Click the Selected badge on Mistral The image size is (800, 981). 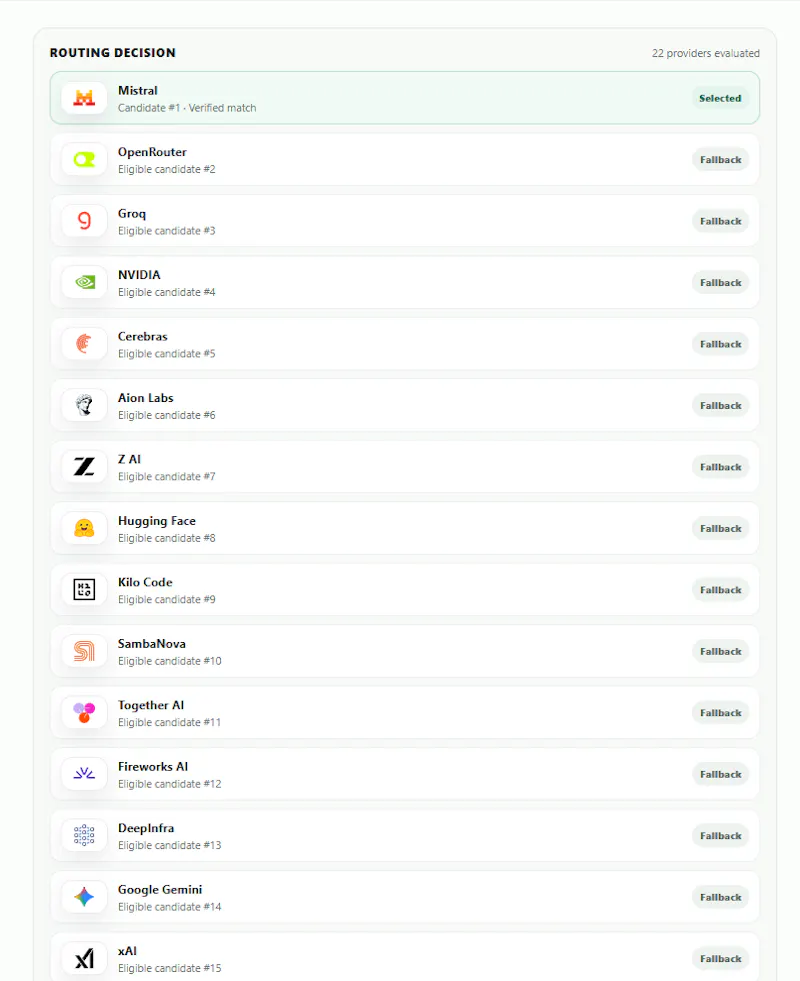click(x=720, y=98)
